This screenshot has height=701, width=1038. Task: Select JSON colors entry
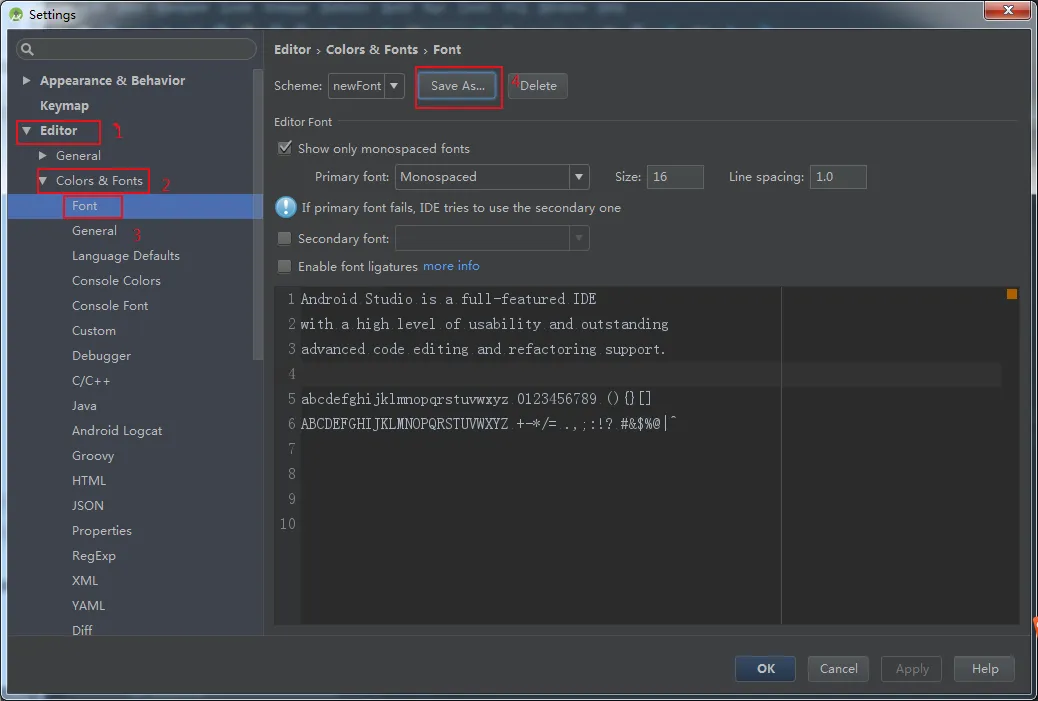click(88, 506)
